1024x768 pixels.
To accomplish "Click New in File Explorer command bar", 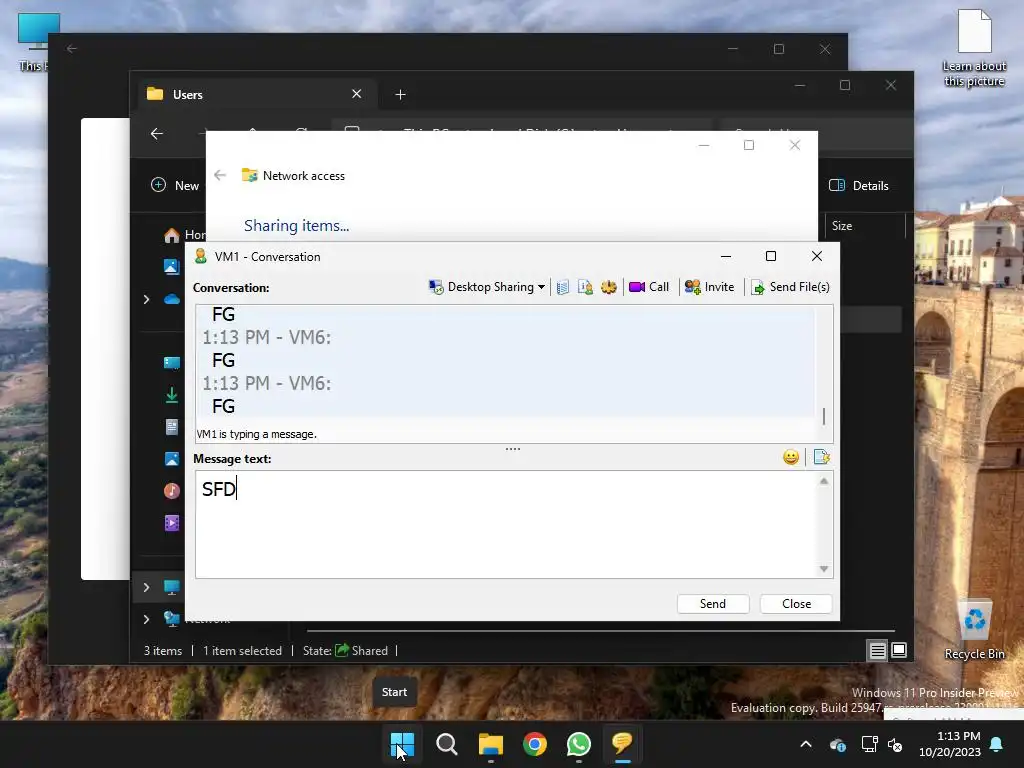I will click(175, 185).
